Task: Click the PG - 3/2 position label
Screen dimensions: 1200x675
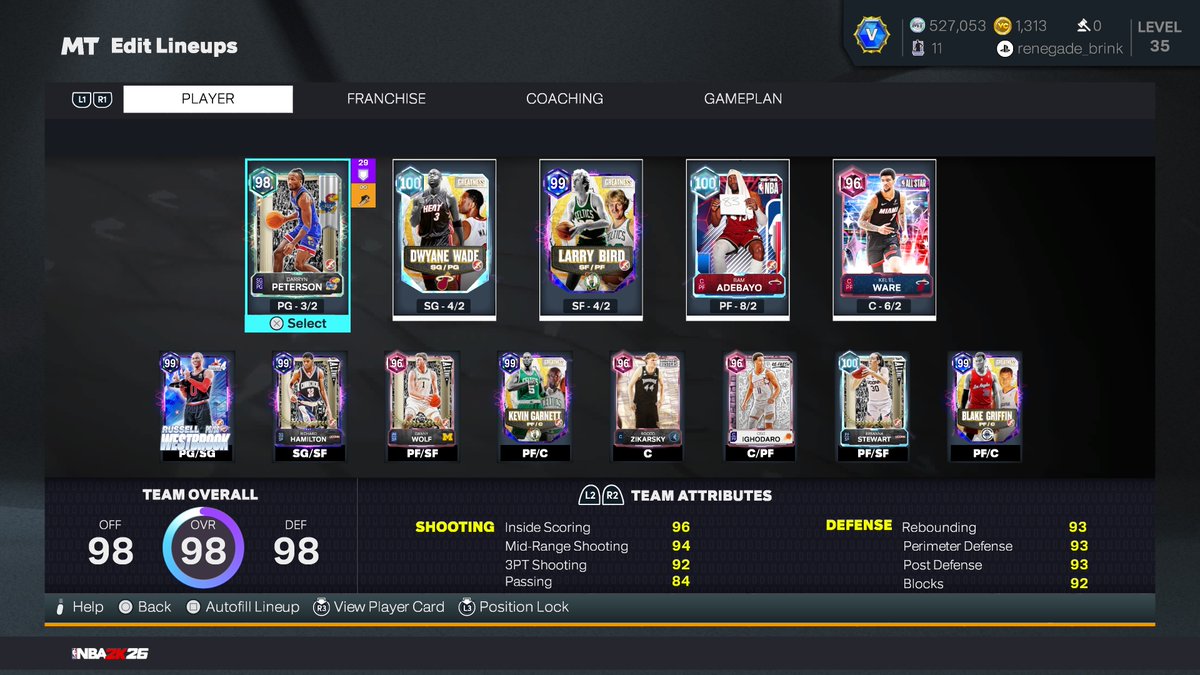Action: coord(297,306)
